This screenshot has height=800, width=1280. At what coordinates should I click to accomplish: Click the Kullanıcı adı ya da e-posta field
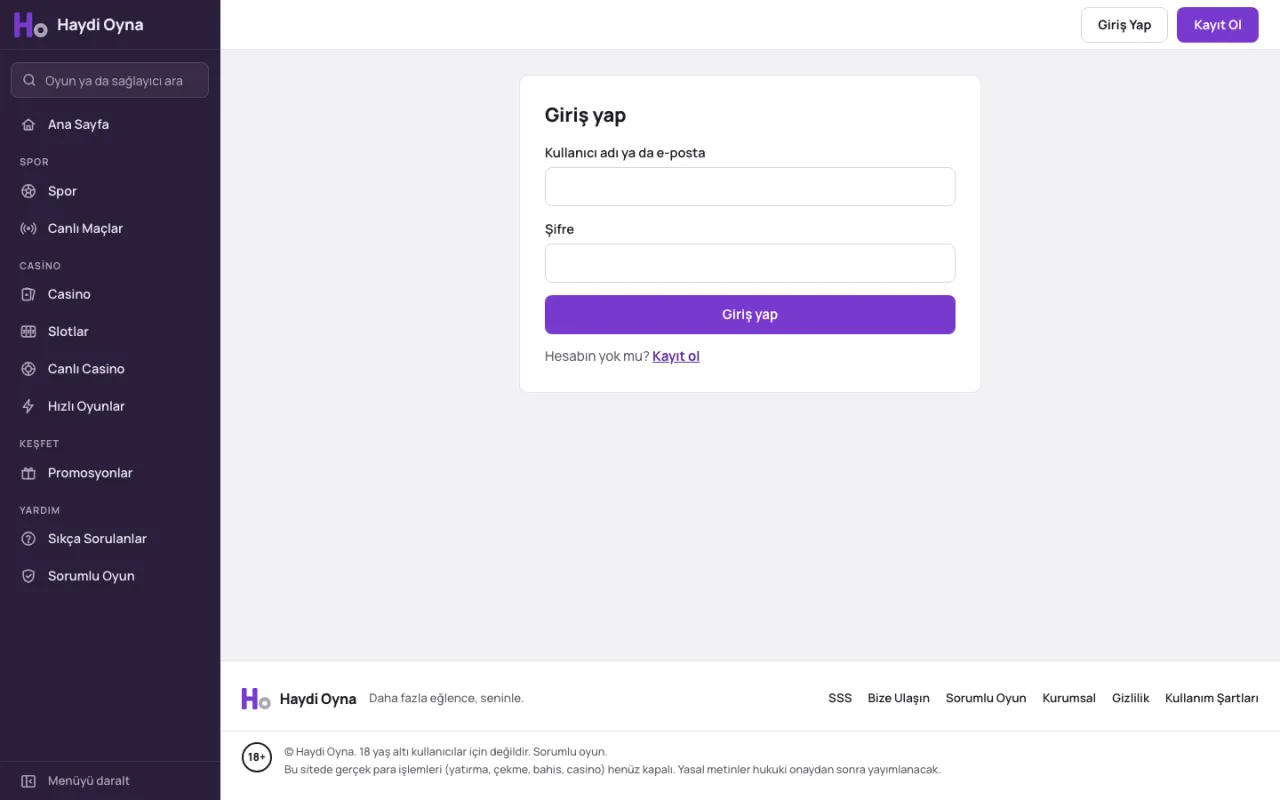click(750, 187)
